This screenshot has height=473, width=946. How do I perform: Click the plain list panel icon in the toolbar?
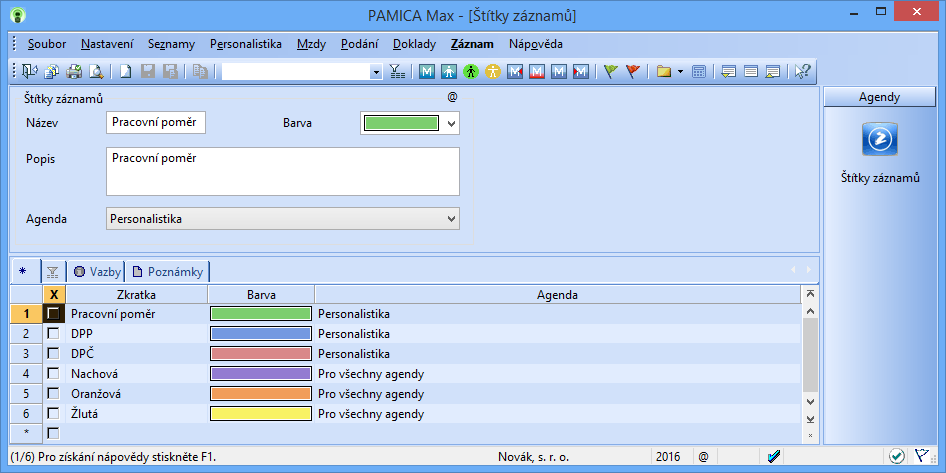tap(751, 72)
